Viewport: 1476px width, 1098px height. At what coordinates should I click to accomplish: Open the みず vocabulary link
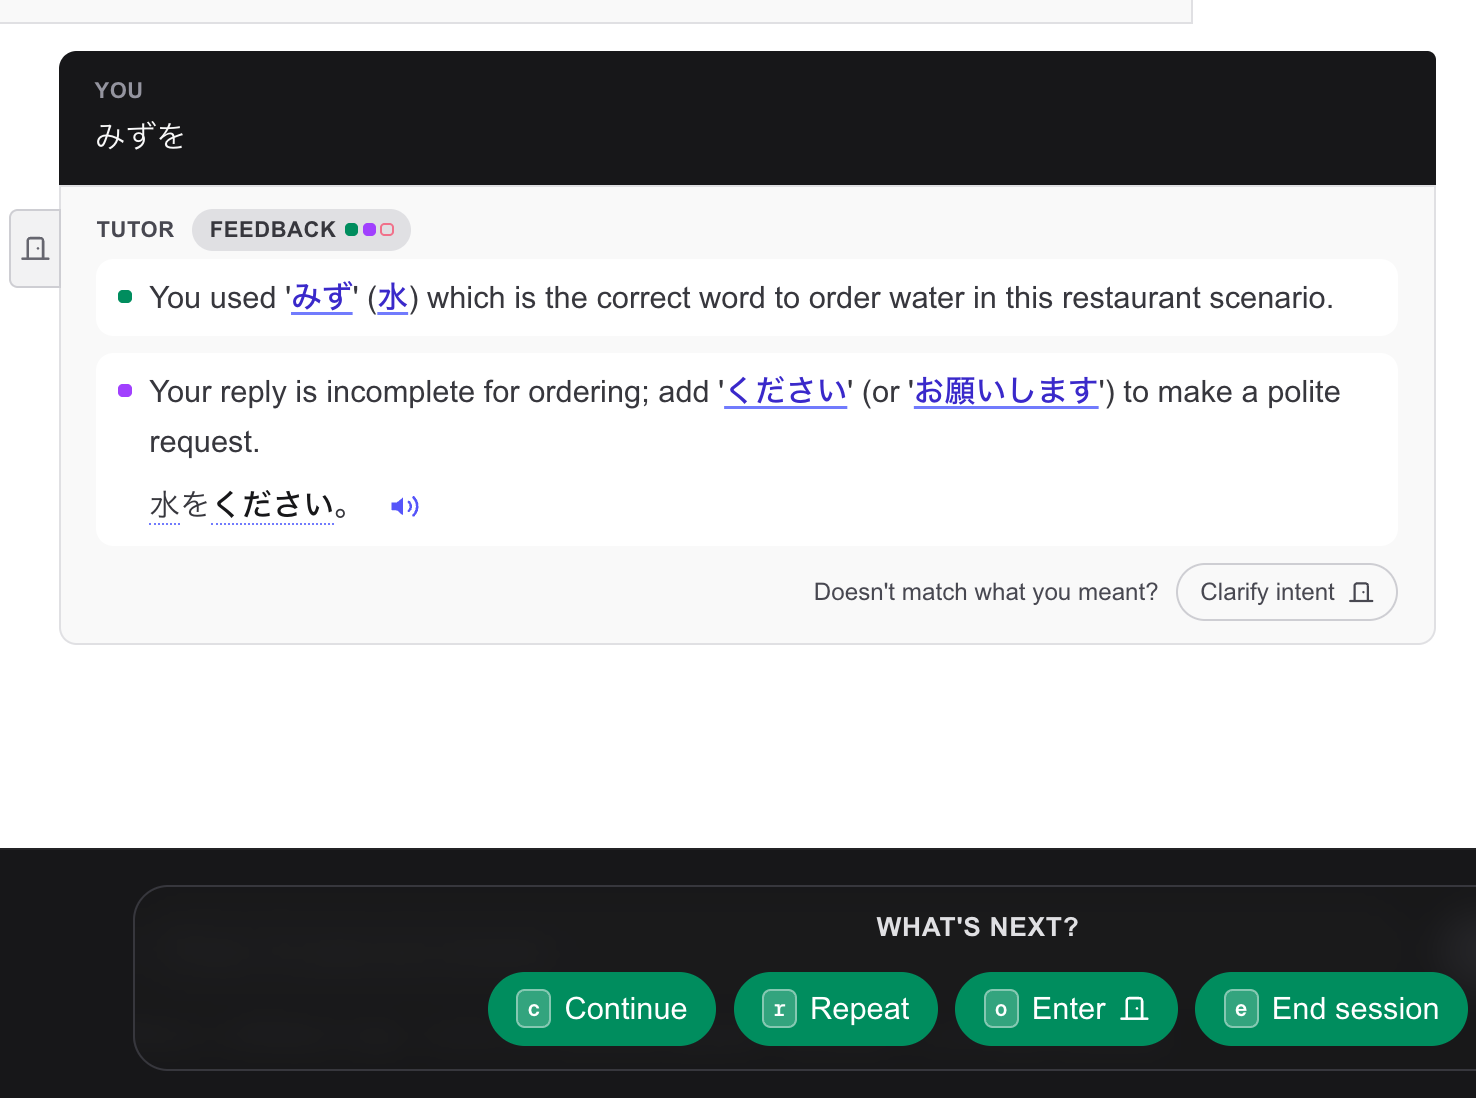tap(322, 297)
